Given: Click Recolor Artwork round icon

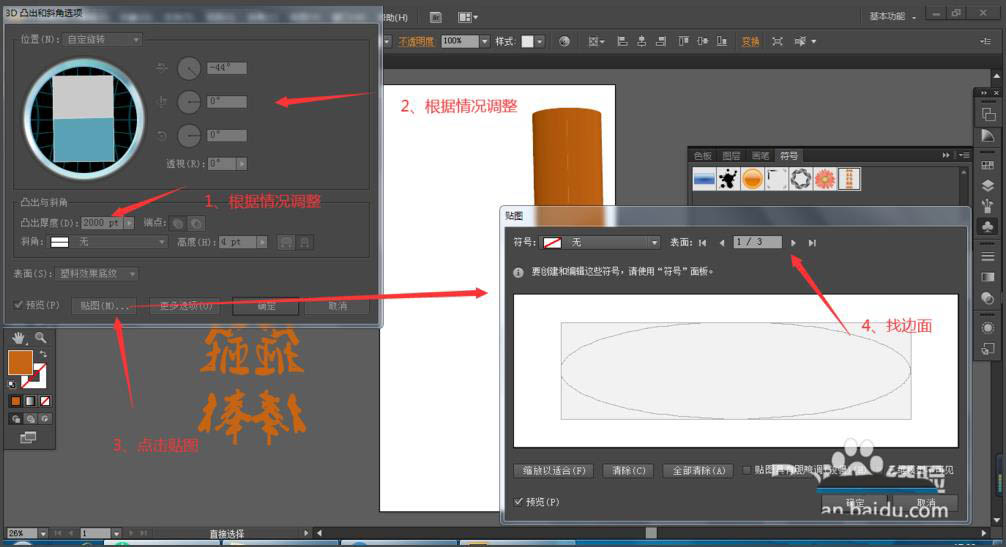Looking at the screenshot, I should coord(564,42).
